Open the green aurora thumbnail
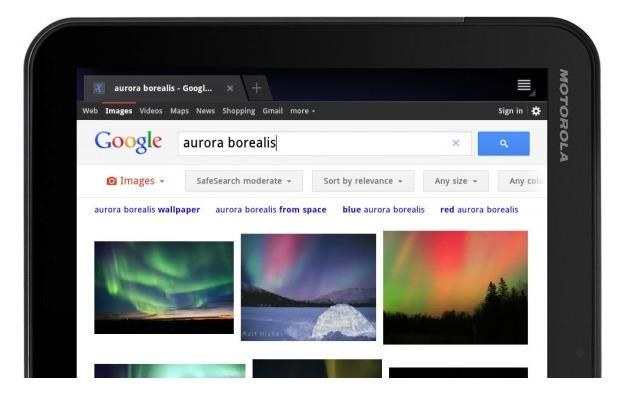 click(x=164, y=287)
